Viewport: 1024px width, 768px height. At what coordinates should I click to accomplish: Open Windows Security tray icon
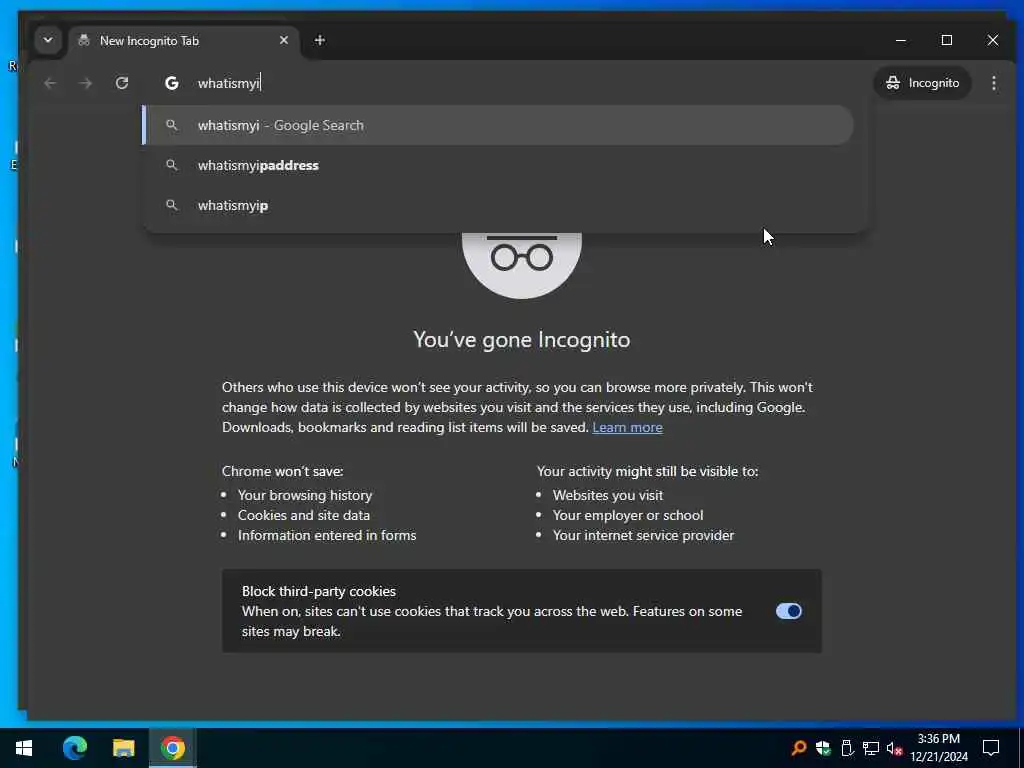(823, 748)
